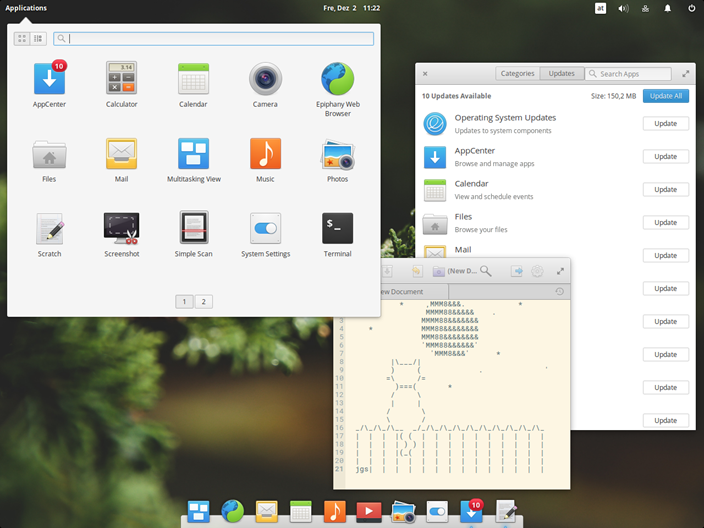Open System Settings from the launcher grid
This screenshot has height=528, width=704.
pyautogui.click(x=265, y=228)
